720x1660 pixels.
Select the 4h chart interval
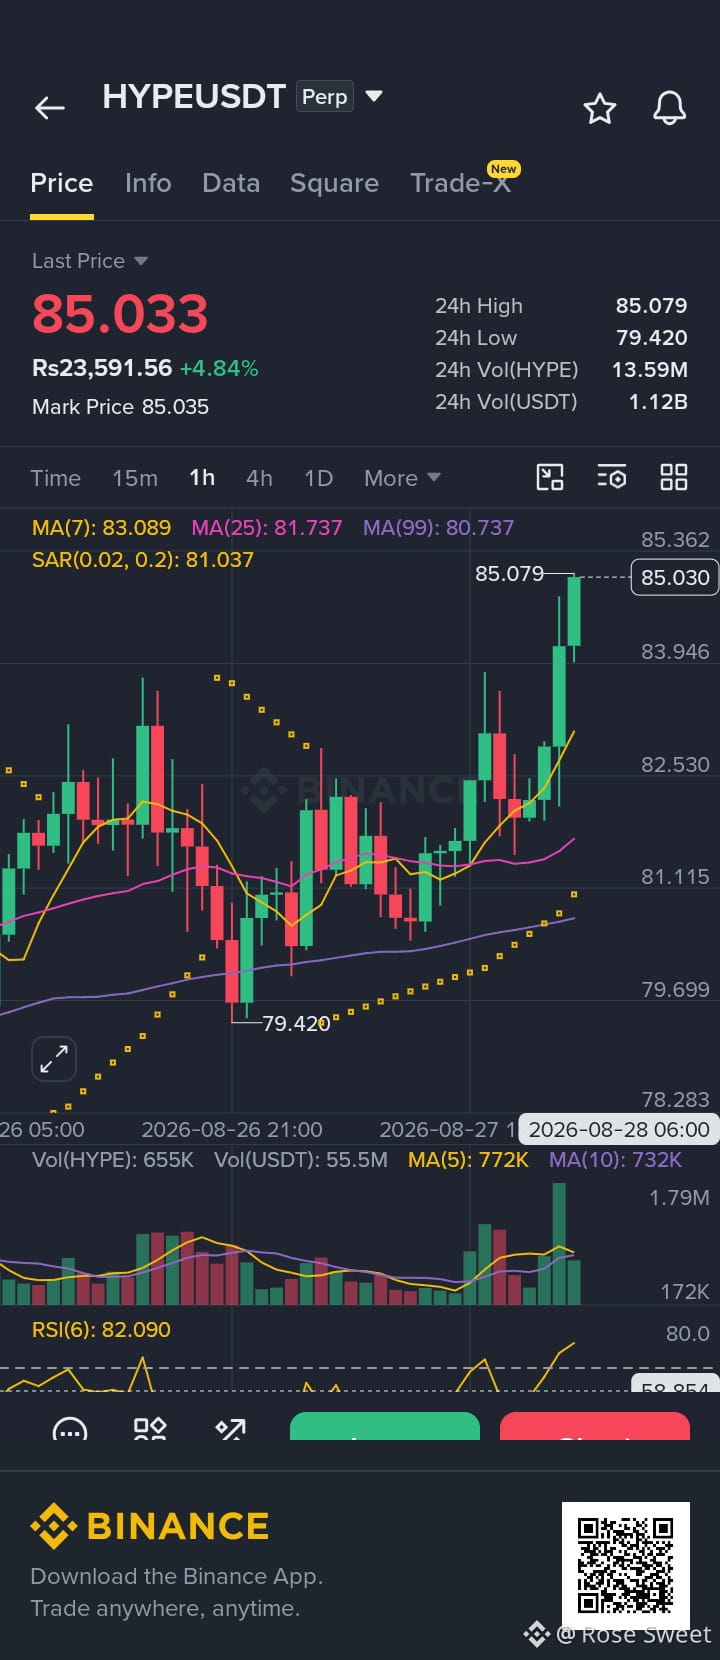point(260,478)
